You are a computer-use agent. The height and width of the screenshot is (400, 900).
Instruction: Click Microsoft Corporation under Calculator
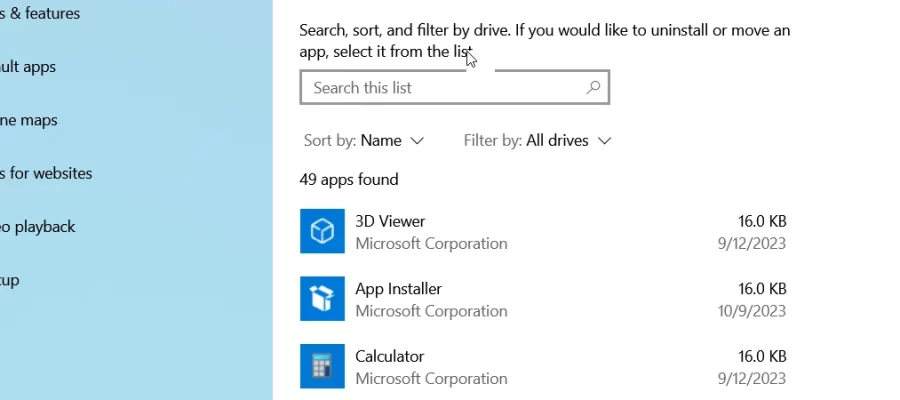(431, 379)
